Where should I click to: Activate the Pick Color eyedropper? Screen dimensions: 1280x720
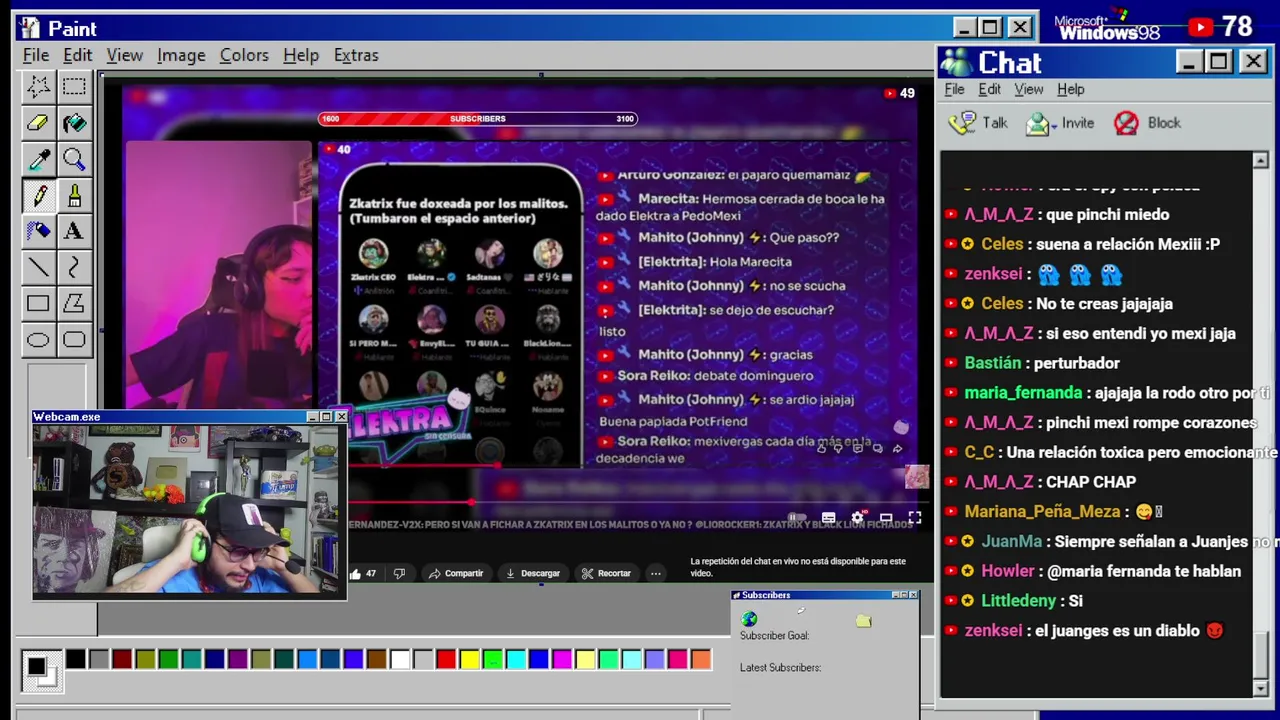(x=38, y=159)
